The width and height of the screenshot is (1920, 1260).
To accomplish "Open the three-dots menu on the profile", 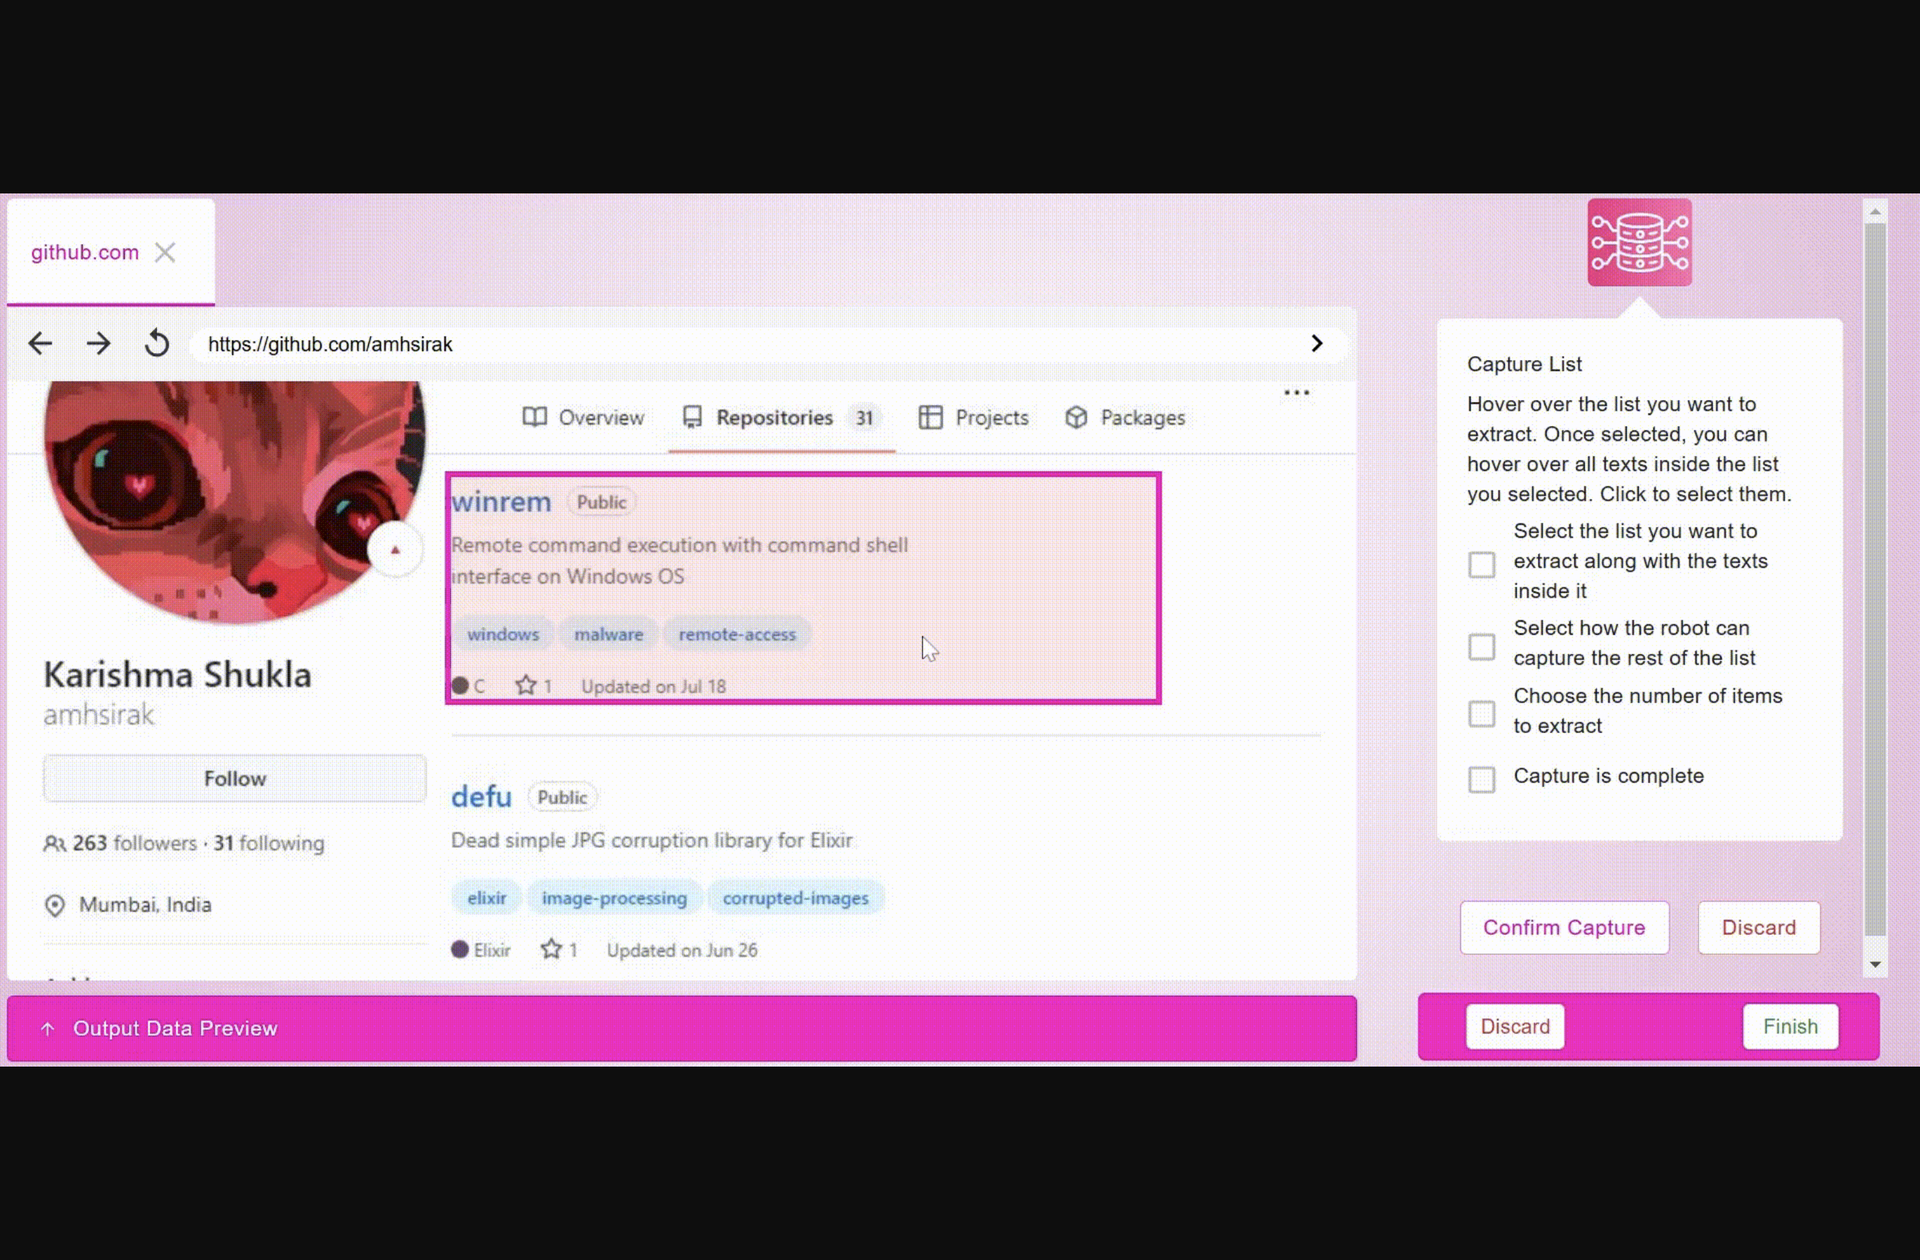I will 1297,393.
